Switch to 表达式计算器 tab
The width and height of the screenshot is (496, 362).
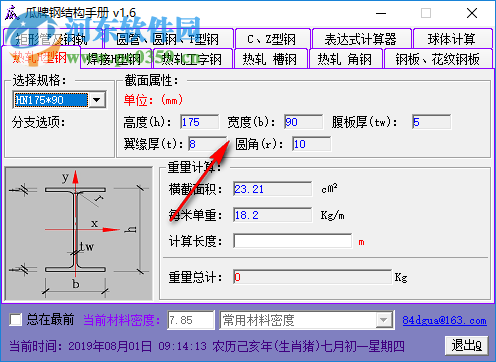pos(361,39)
